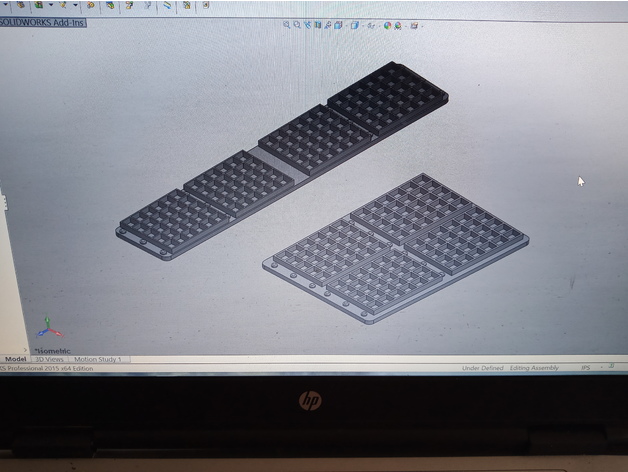The image size is (628, 472).
Task: Open Apply Scene icon
Action: point(398,25)
